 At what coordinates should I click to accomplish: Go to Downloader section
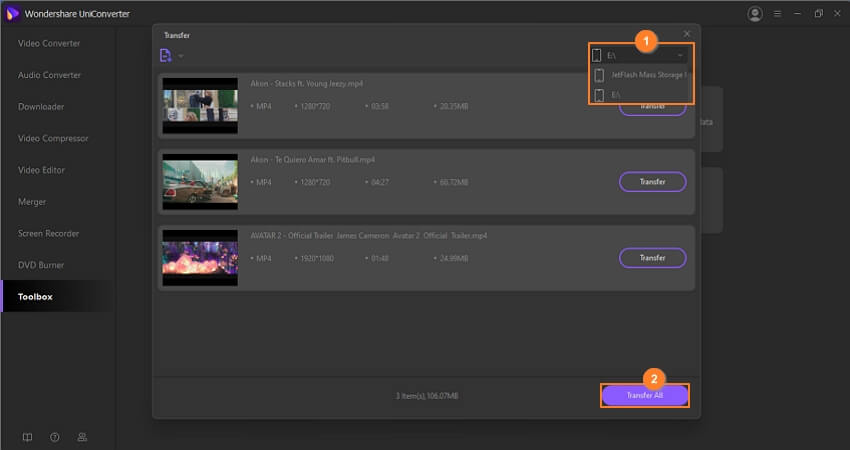tap(41, 107)
